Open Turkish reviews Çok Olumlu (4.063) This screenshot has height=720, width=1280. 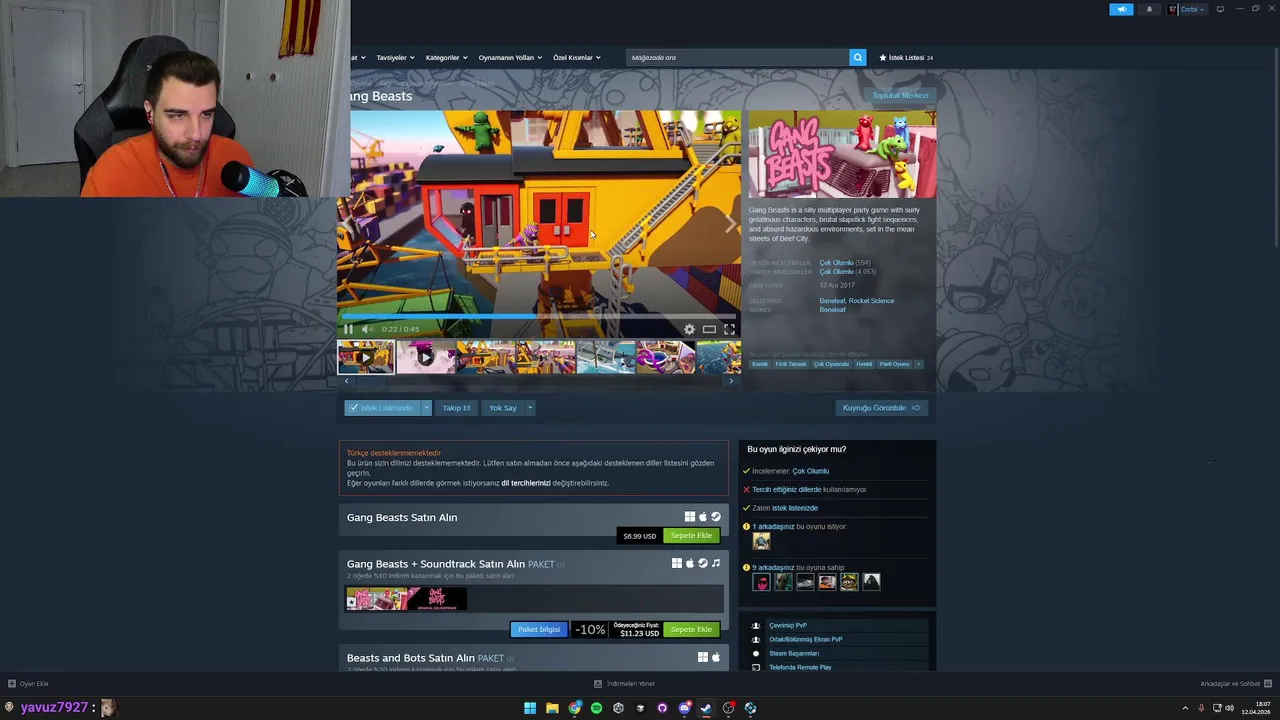pos(848,272)
